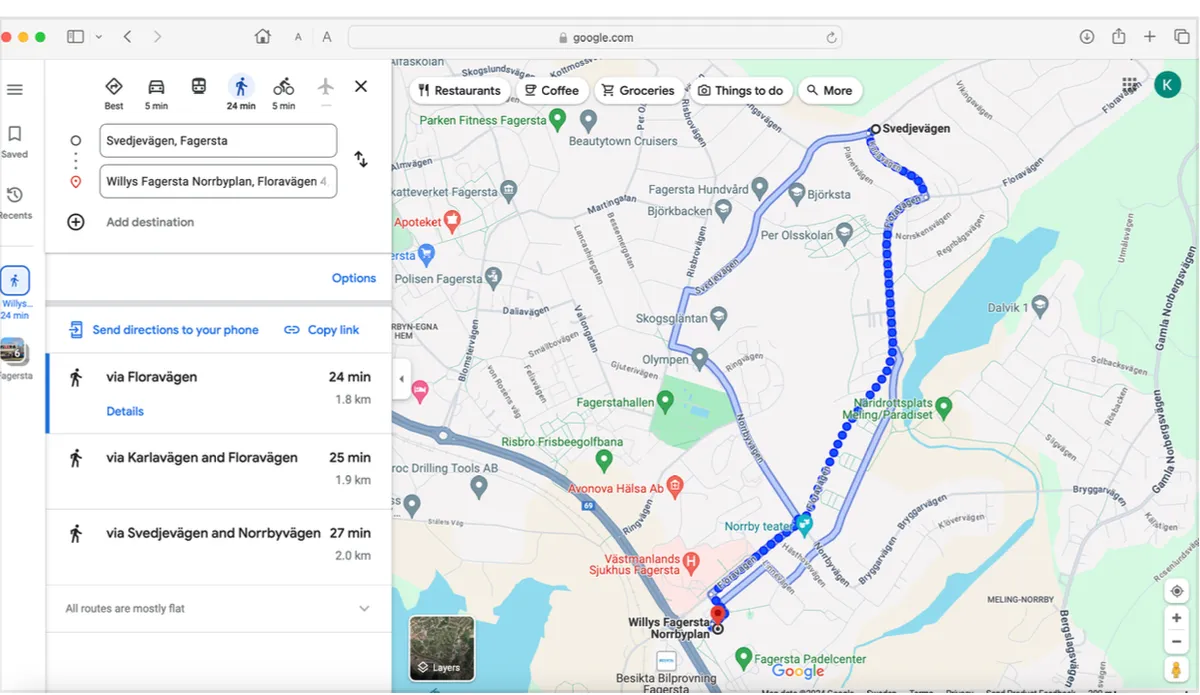Image resolution: width=1200 pixels, height=695 pixels.
Task: Filter map by Groceries
Action: coord(638,90)
